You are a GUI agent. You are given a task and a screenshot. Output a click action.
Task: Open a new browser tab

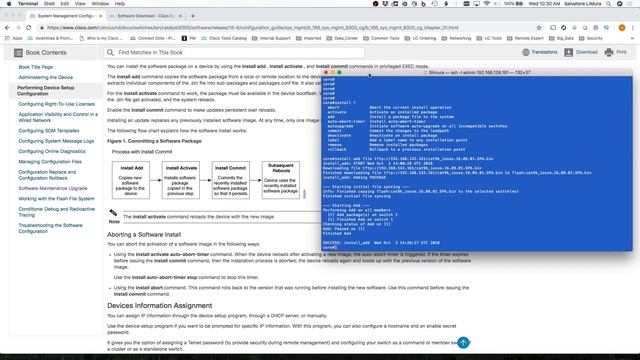193,16
